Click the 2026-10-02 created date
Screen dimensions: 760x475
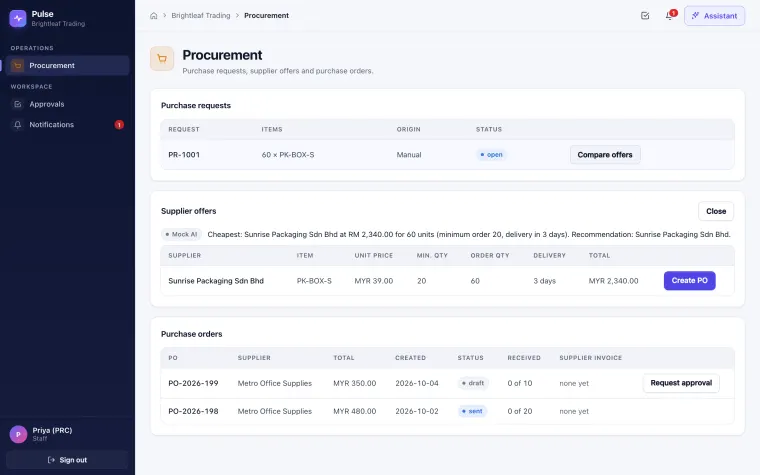(x=416, y=411)
